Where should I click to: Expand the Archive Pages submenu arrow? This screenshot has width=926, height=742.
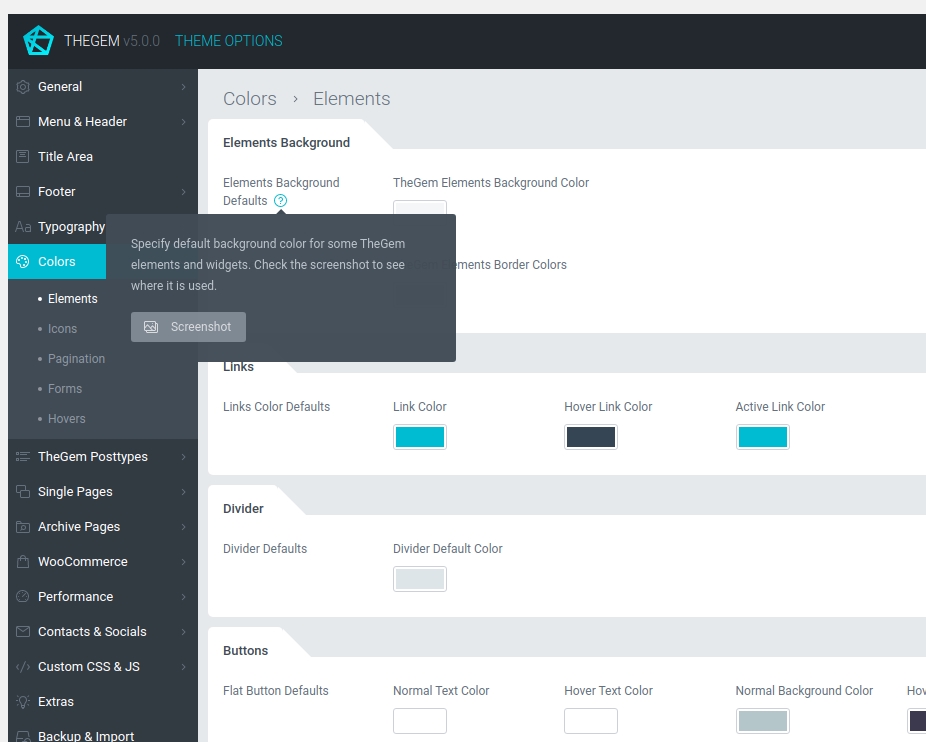[x=184, y=527]
